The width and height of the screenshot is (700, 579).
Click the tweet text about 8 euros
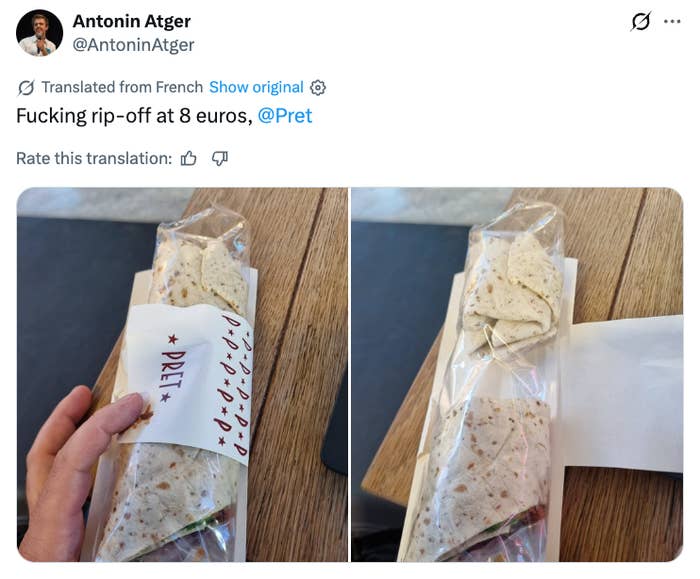(134, 116)
